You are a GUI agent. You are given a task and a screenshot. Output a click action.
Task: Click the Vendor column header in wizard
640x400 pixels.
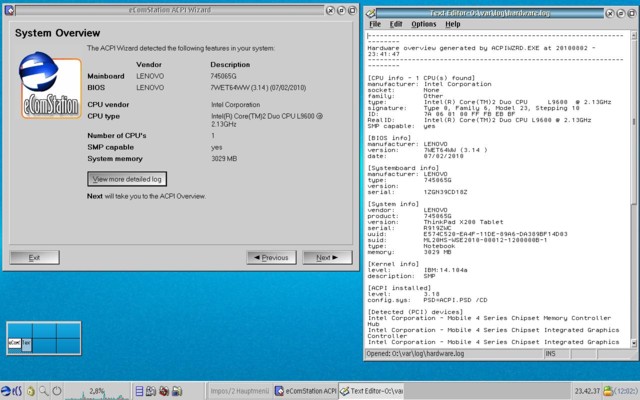(149, 64)
